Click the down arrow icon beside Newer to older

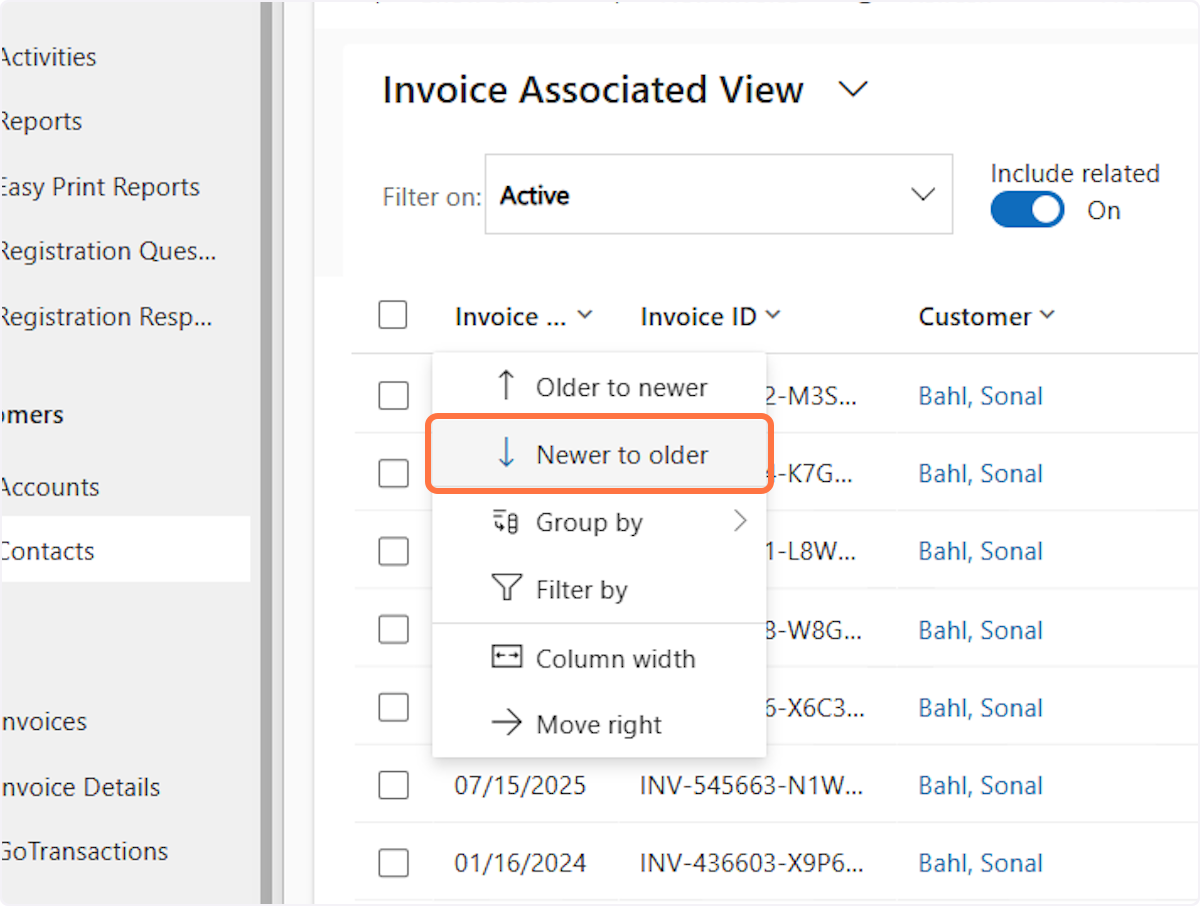(x=507, y=454)
